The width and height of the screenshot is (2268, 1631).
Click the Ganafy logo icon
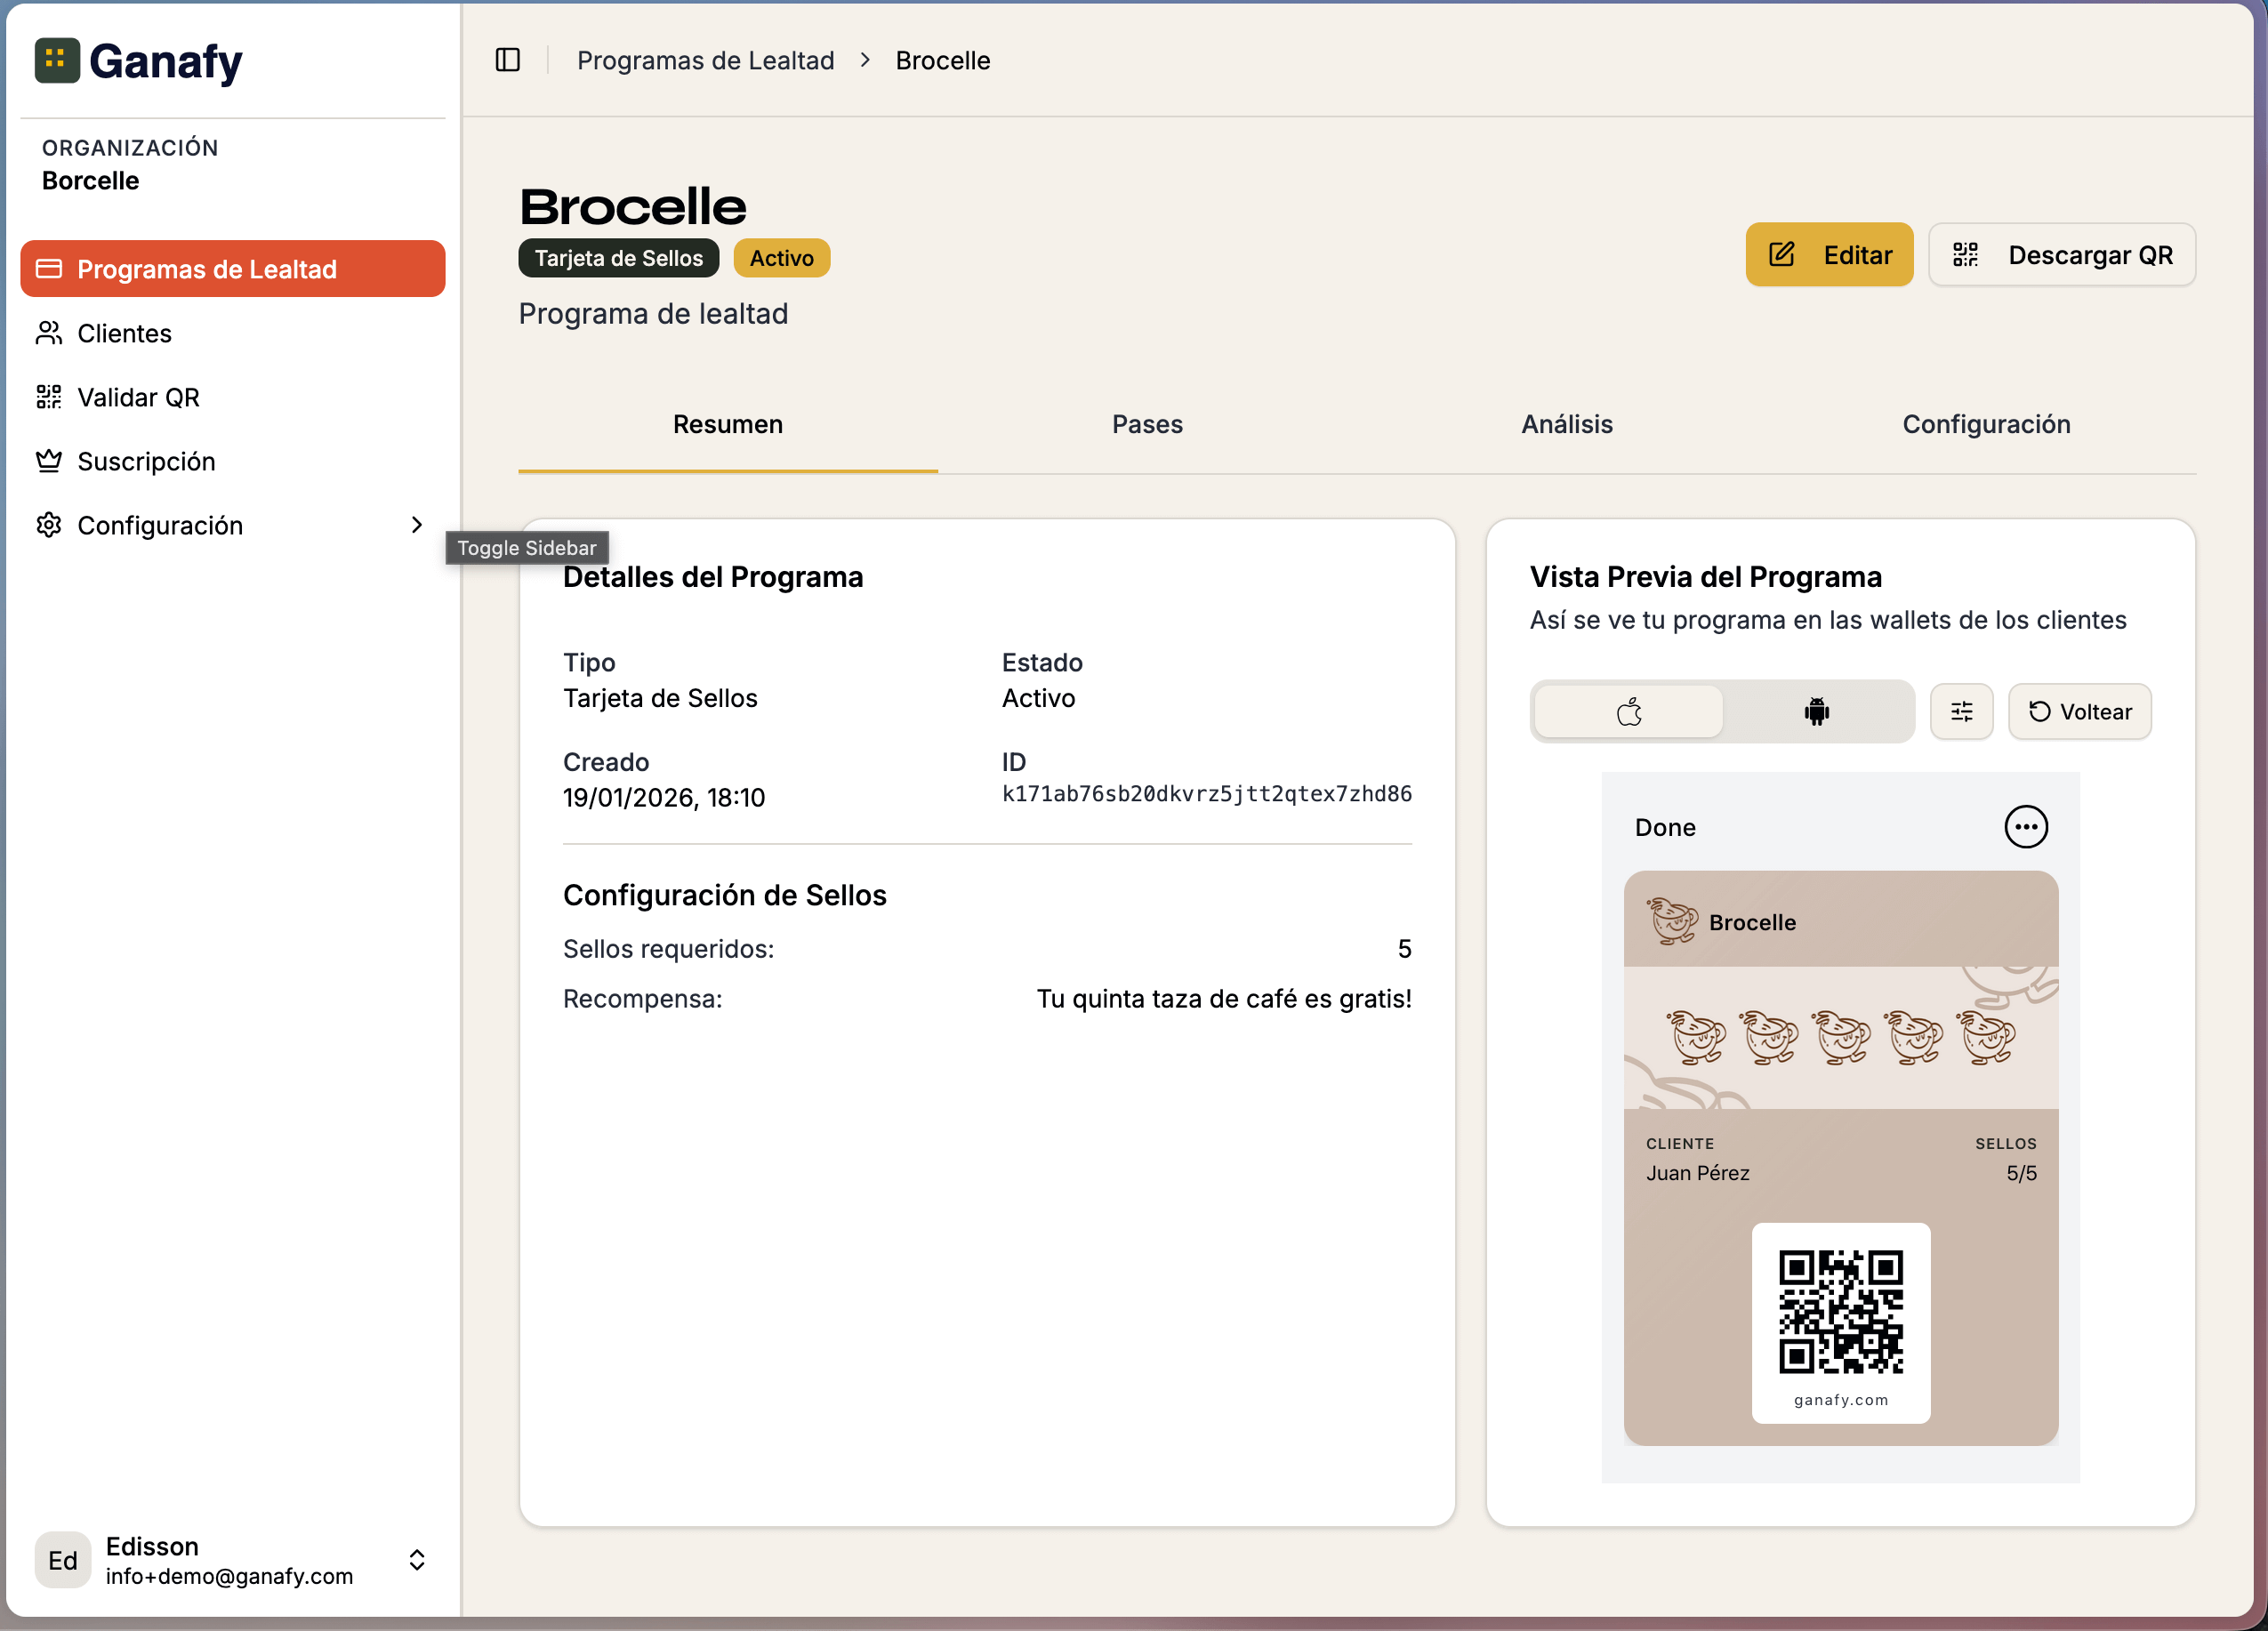click(x=57, y=60)
